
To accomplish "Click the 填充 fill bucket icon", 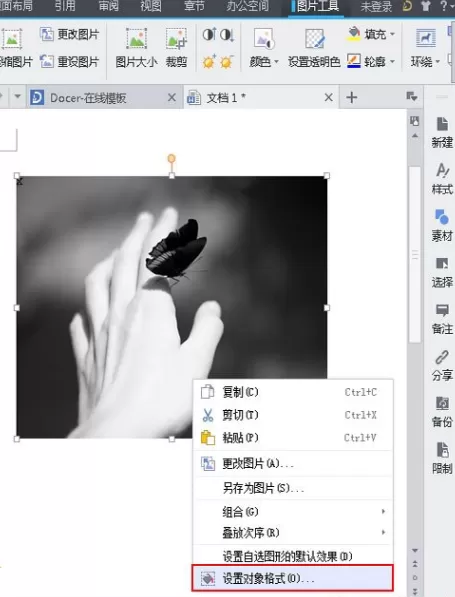I will point(354,34).
